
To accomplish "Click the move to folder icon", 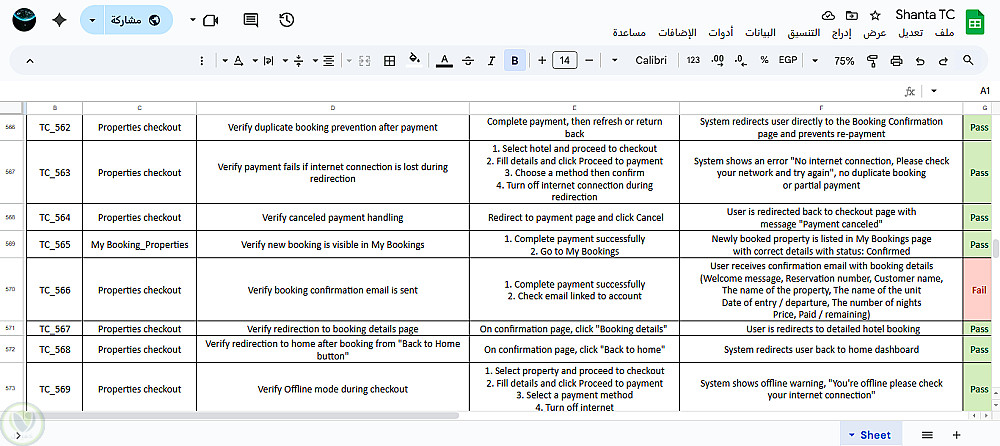I will [x=851, y=15].
